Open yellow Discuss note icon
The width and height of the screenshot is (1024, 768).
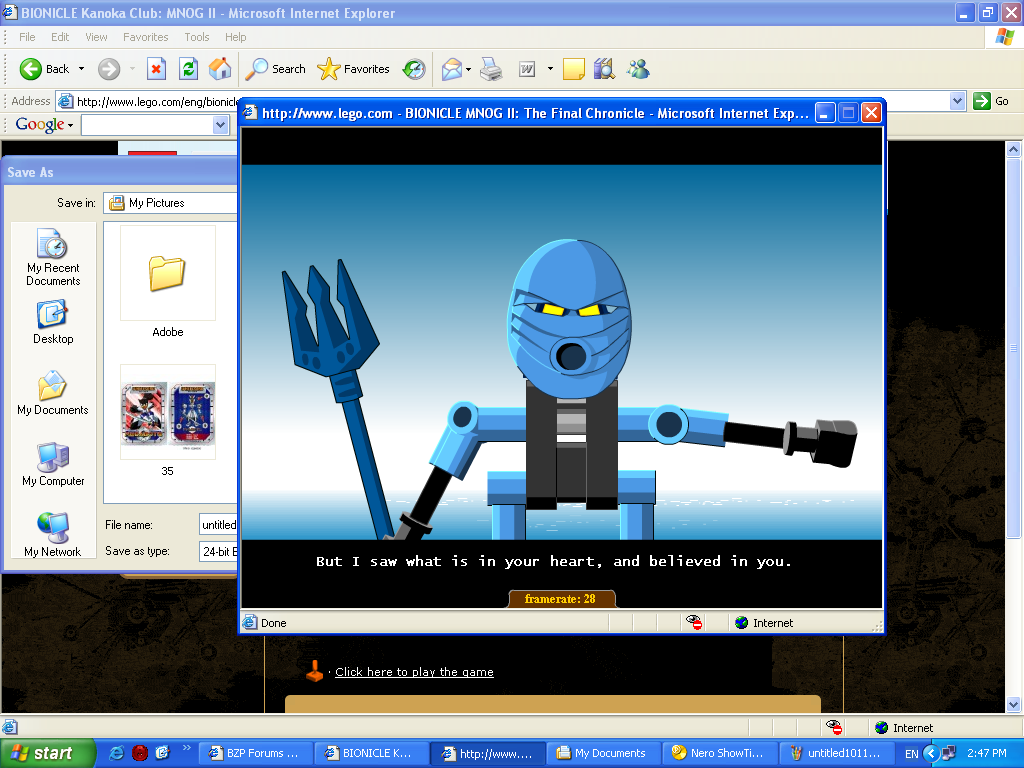pos(573,69)
